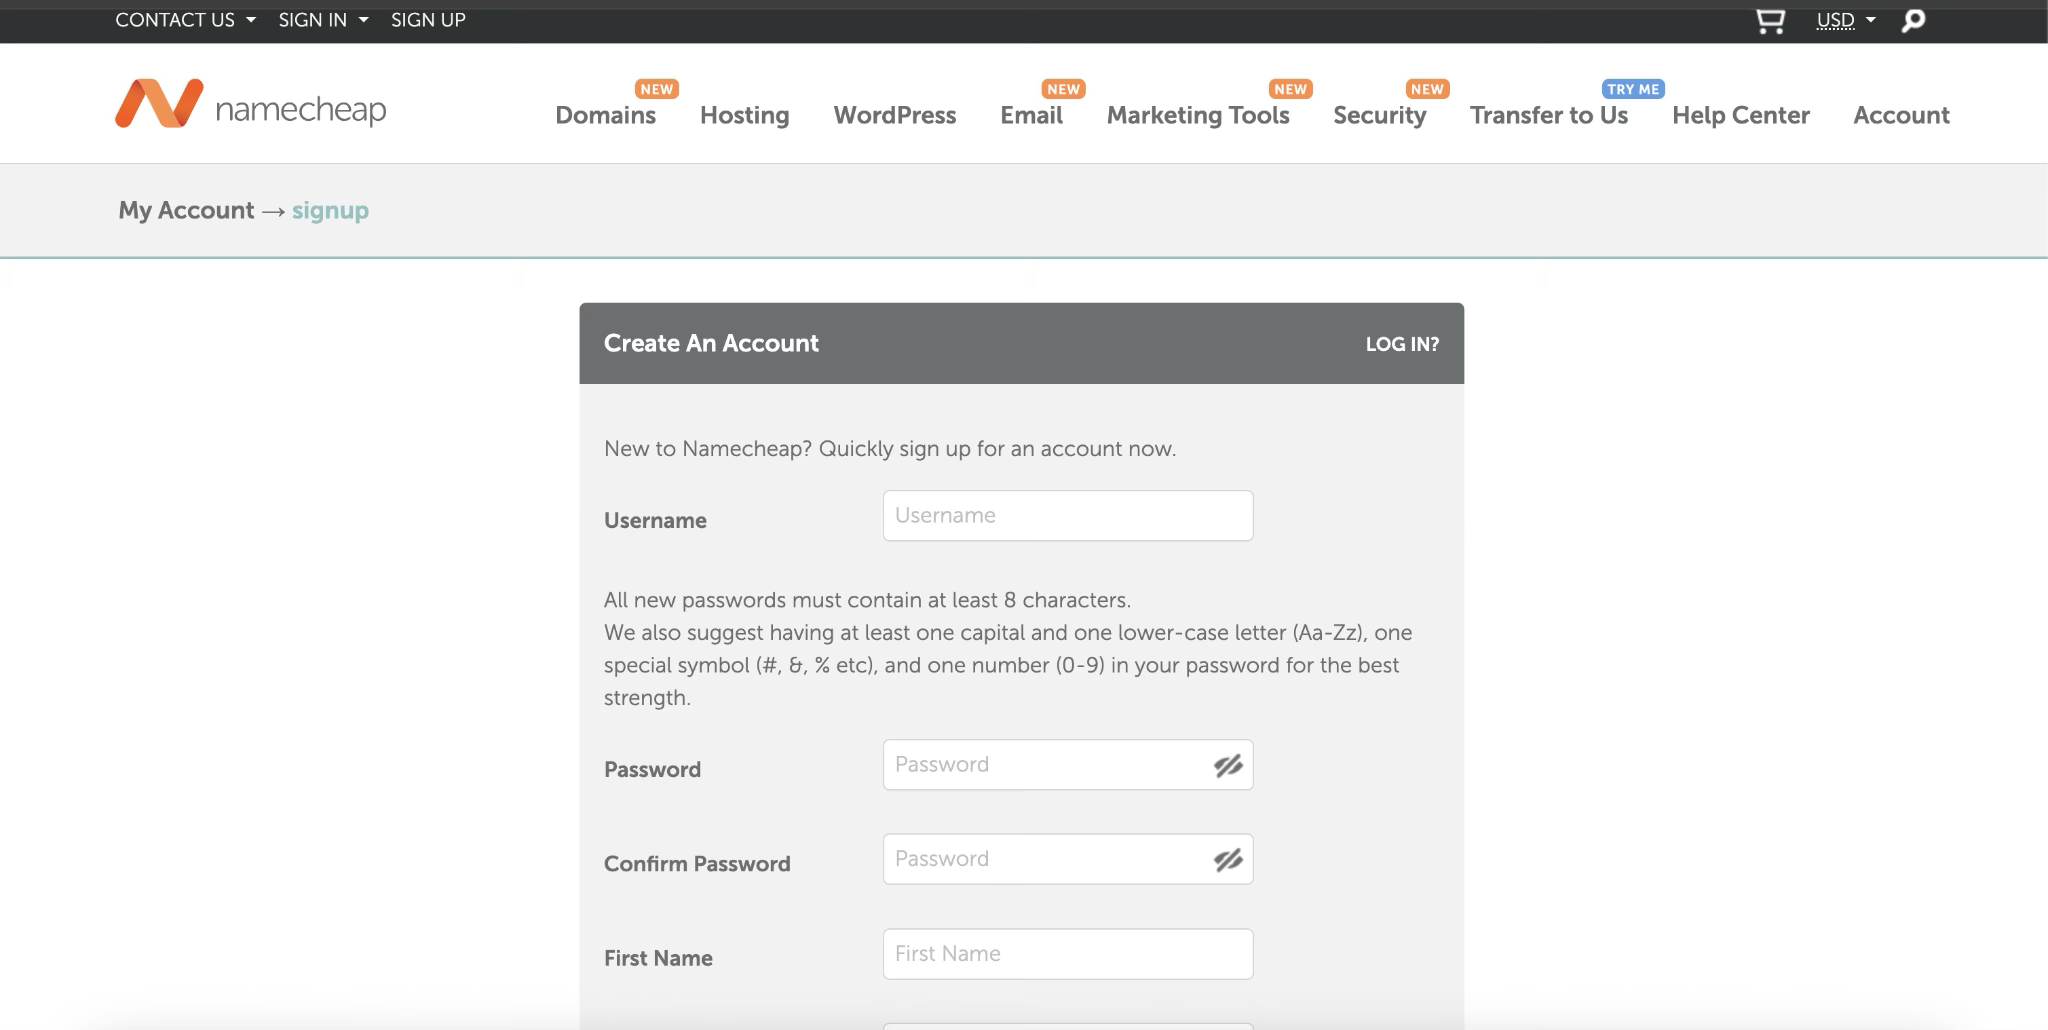The width and height of the screenshot is (2048, 1030).
Task: Click the LOG IN? link
Action: coord(1402,344)
